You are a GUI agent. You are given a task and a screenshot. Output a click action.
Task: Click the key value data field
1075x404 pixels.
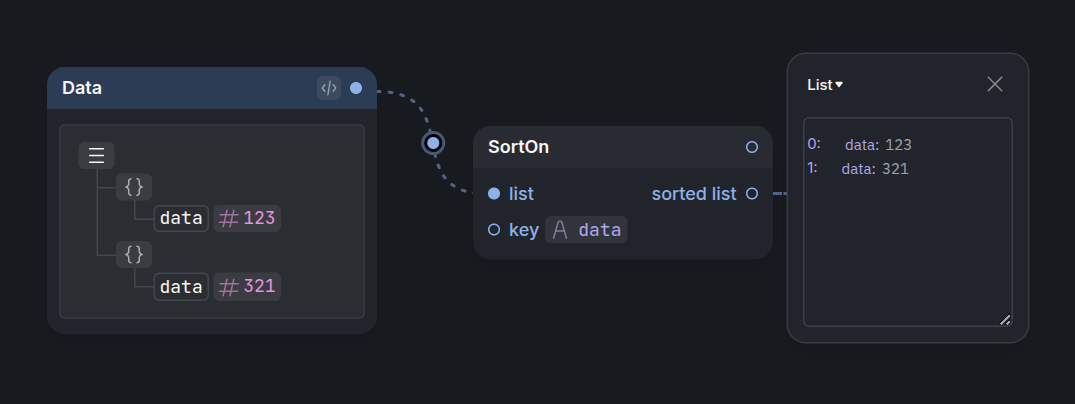tap(586, 230)
